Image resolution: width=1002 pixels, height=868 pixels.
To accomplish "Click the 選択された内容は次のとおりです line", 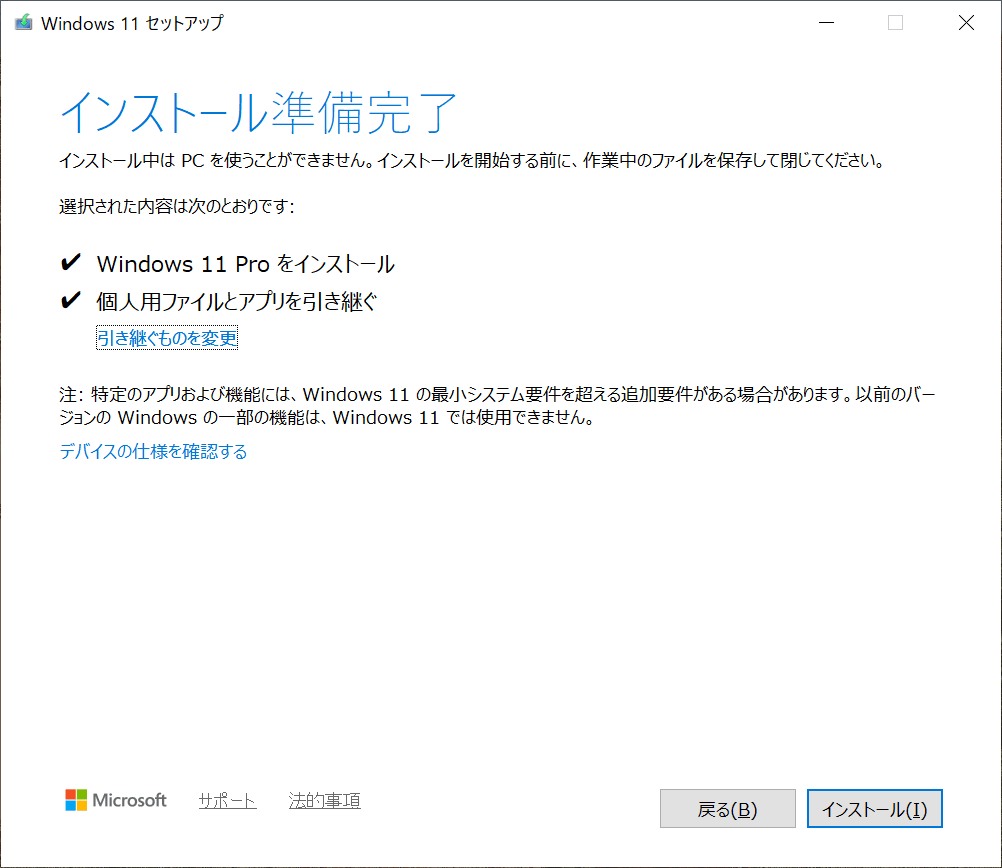I will (x=177, y=207).
